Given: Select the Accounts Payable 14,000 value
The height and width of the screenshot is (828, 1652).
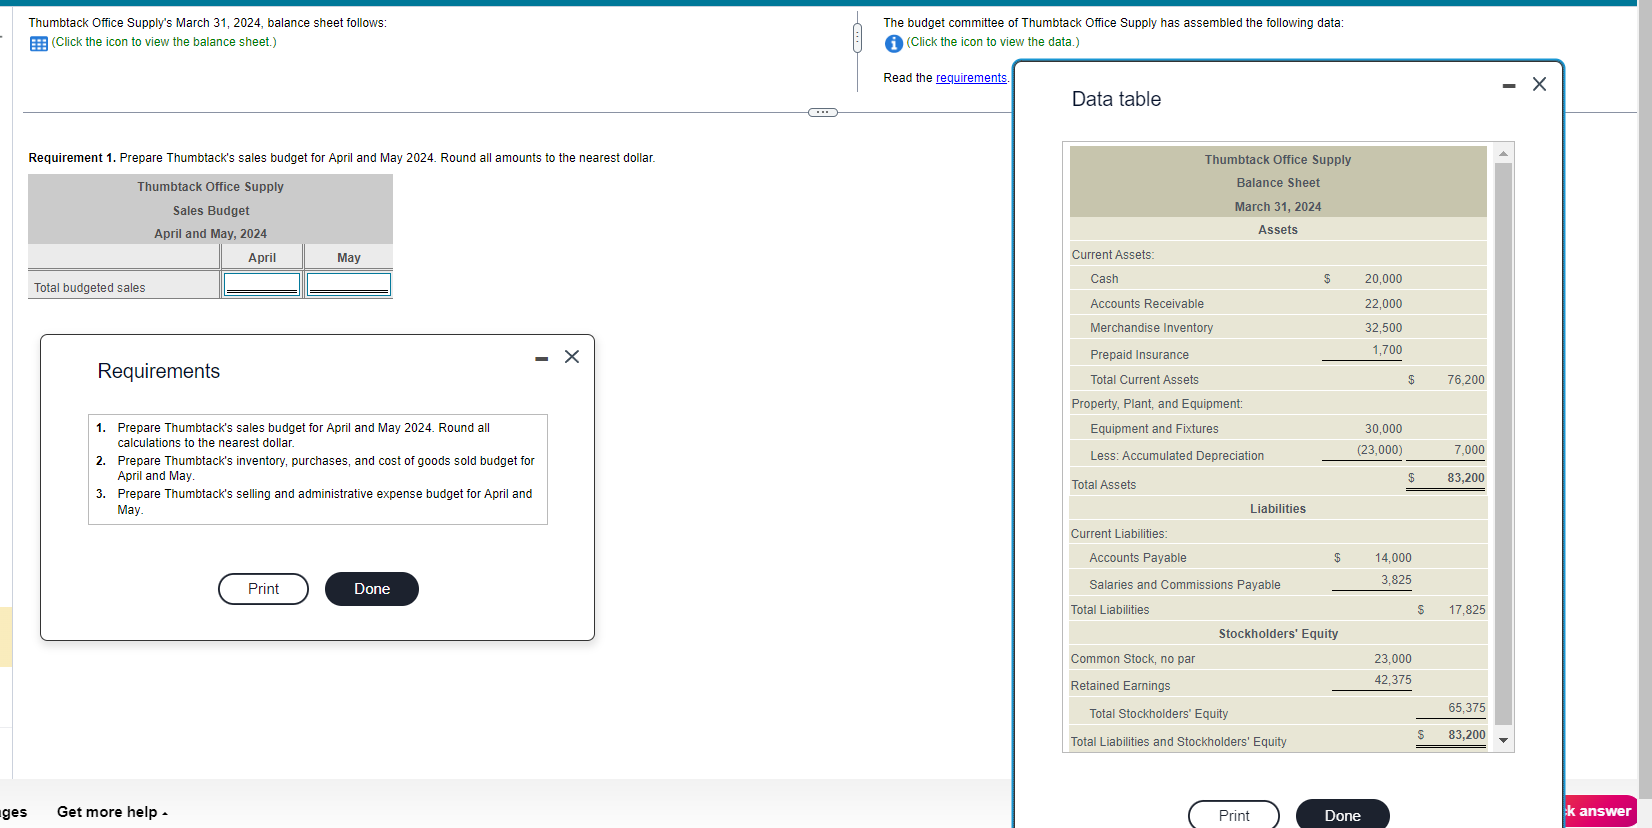Looking at the screenshot, I should pos(1393,558).
